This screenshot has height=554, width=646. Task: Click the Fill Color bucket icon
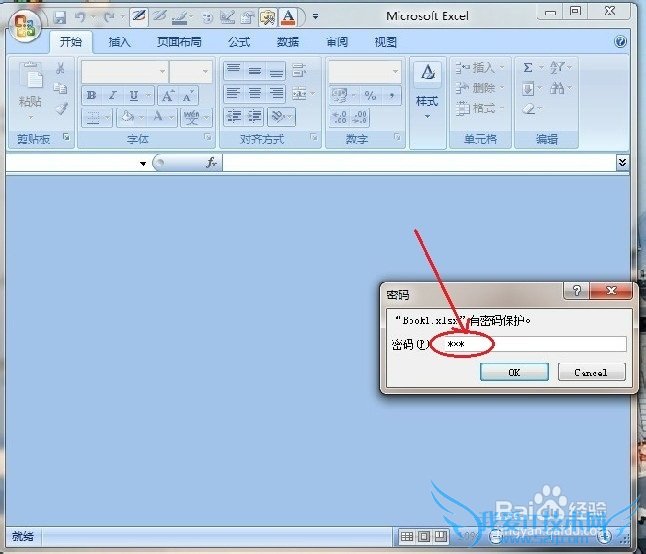(128, 117)
